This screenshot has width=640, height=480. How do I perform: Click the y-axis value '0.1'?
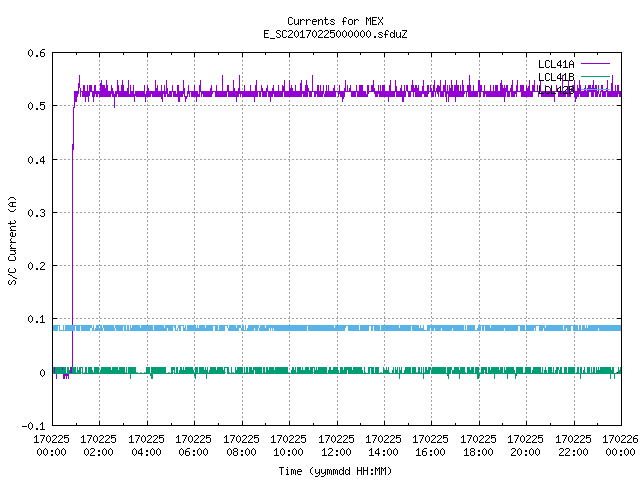click(x=36, y=319)
